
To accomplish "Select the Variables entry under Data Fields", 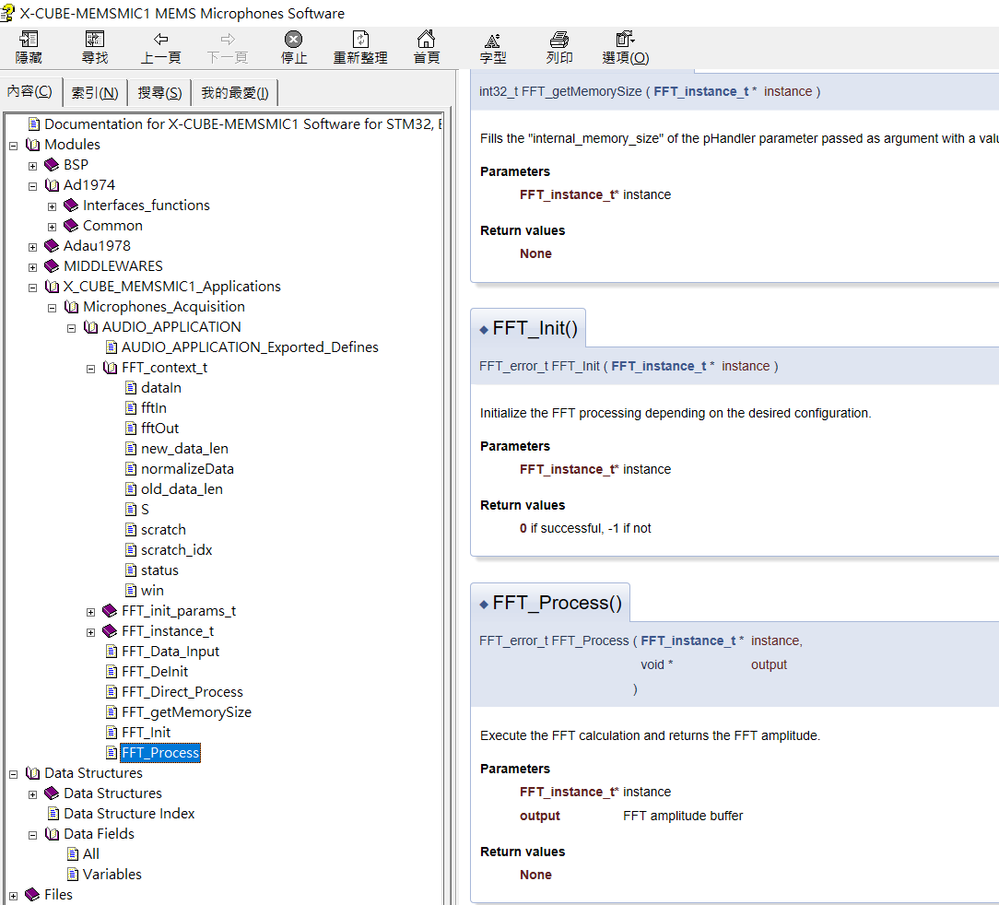I will [x=112, y=874].
